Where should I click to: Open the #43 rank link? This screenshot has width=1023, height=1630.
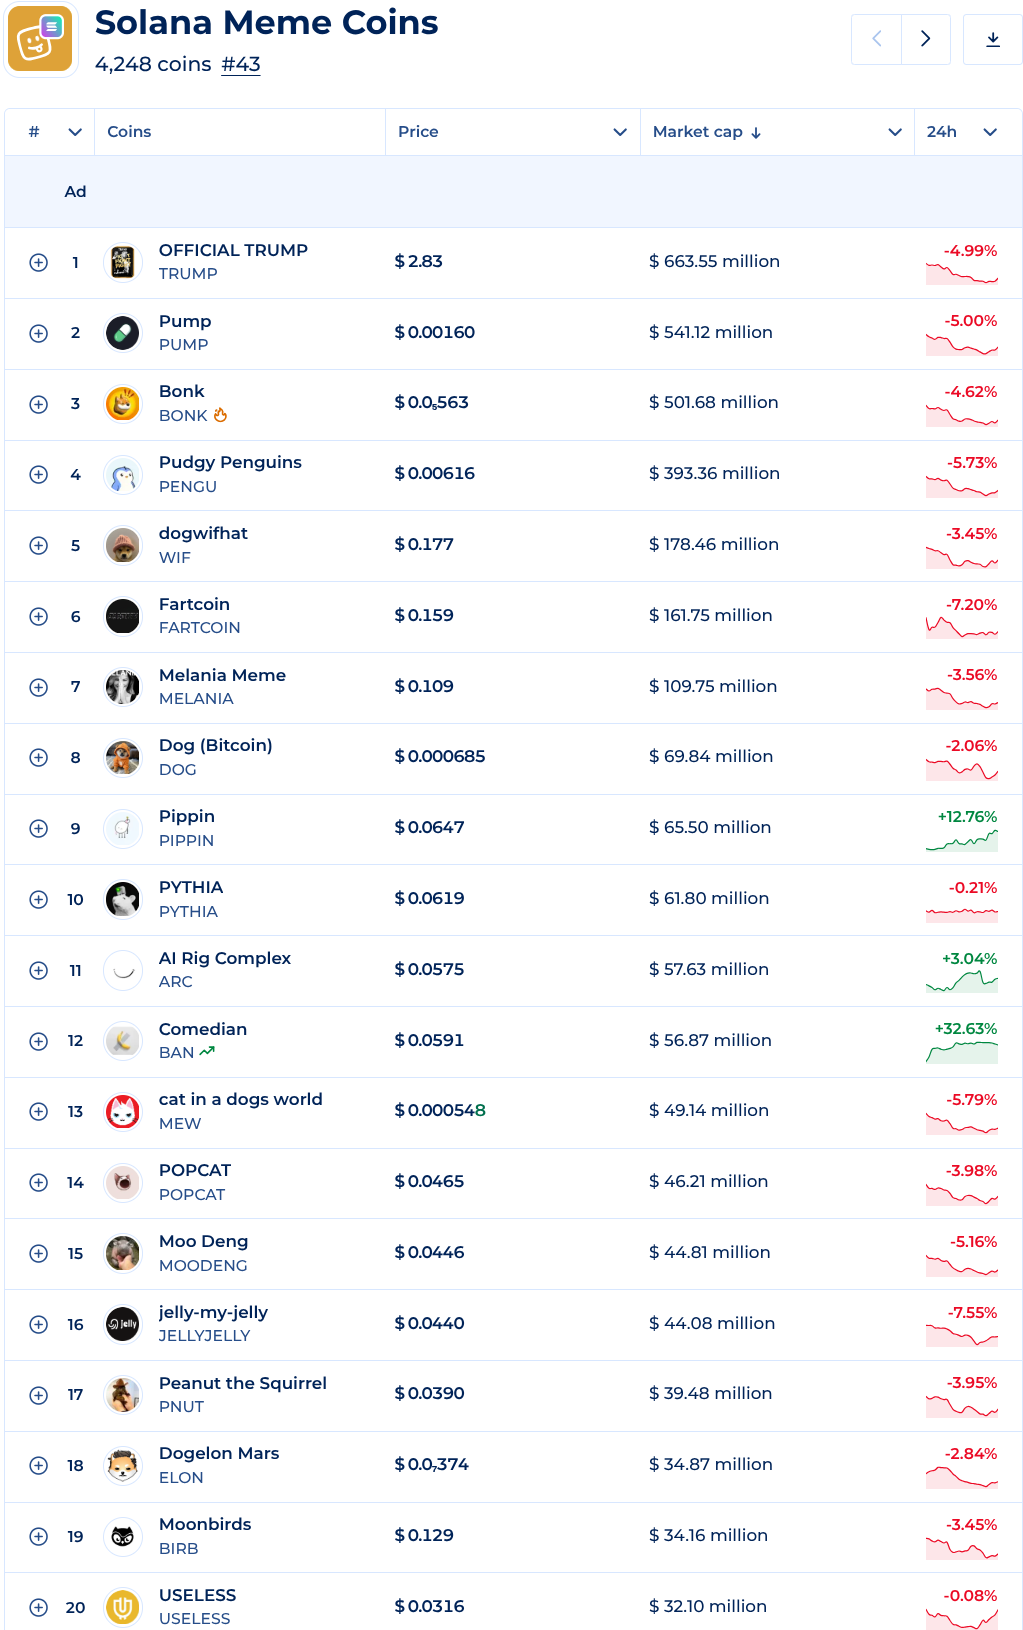click(x=241, y=64)
